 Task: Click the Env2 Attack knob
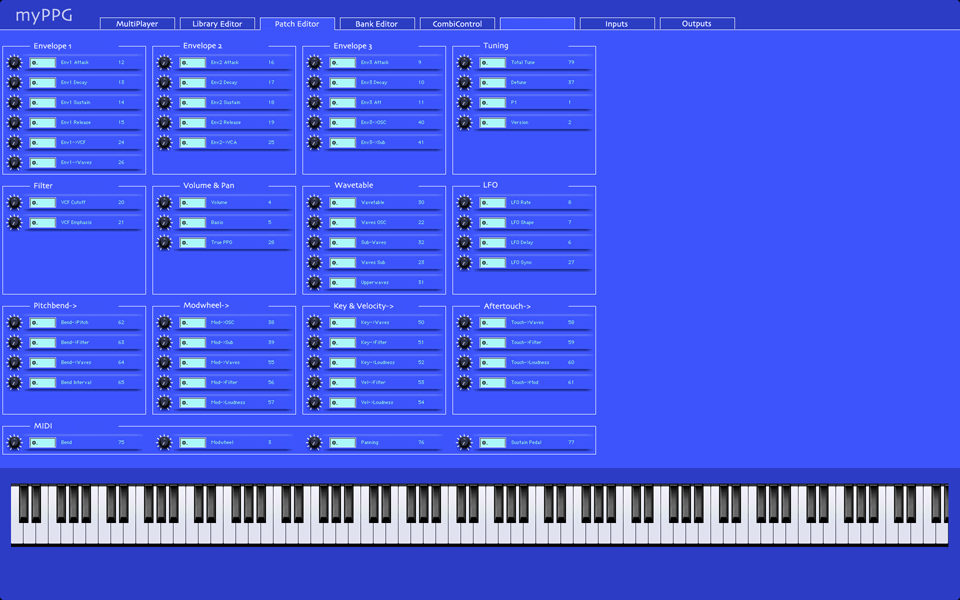[x=164, y=62]
